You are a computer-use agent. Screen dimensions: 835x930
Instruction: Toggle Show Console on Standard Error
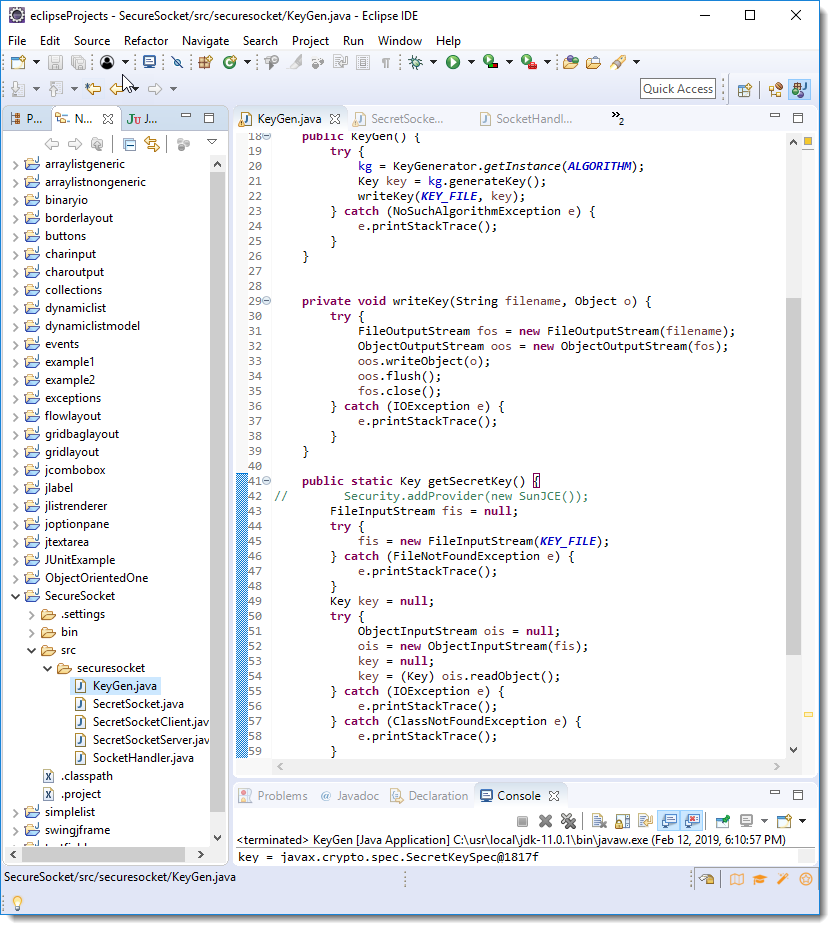(692, 821)
